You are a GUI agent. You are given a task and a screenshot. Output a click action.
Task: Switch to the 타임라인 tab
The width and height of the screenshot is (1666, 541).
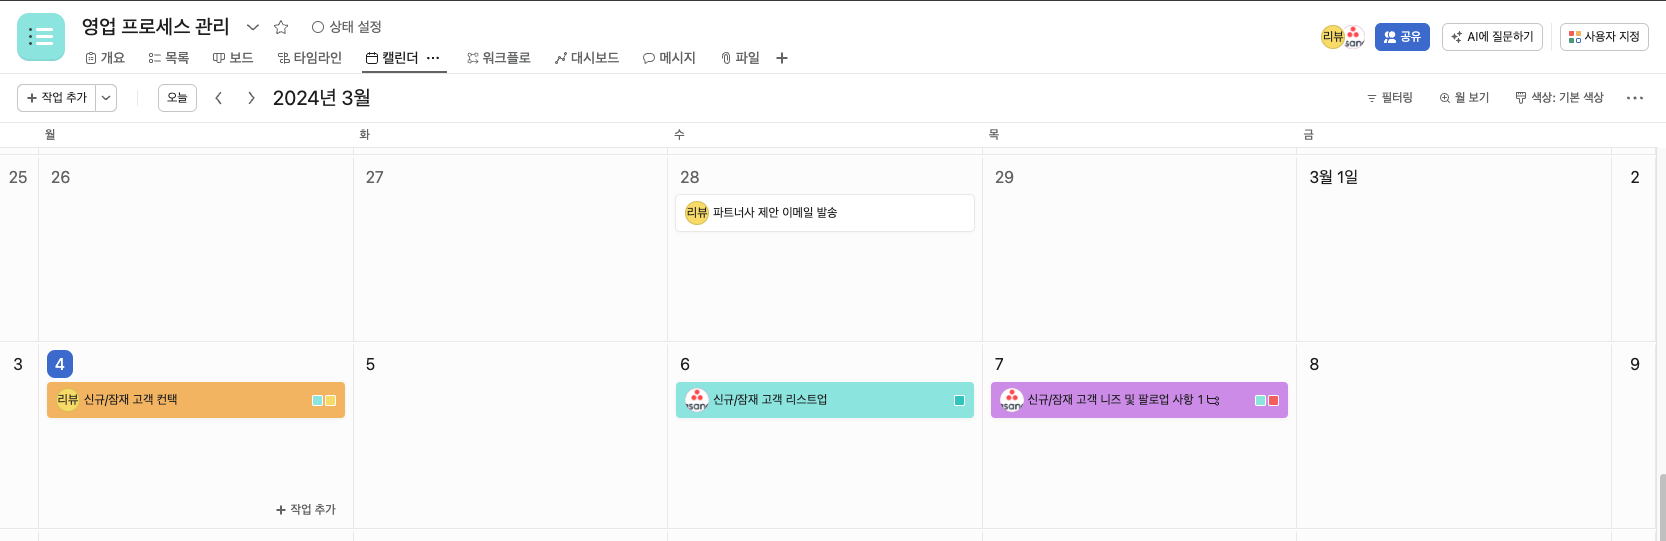click(310, 58)
